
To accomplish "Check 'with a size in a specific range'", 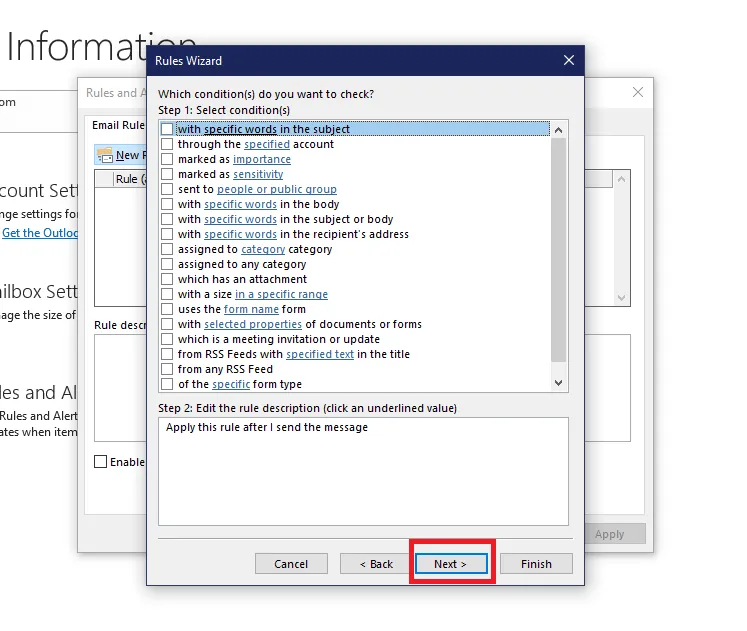I will pyautogui.click(x=167, y=294).
